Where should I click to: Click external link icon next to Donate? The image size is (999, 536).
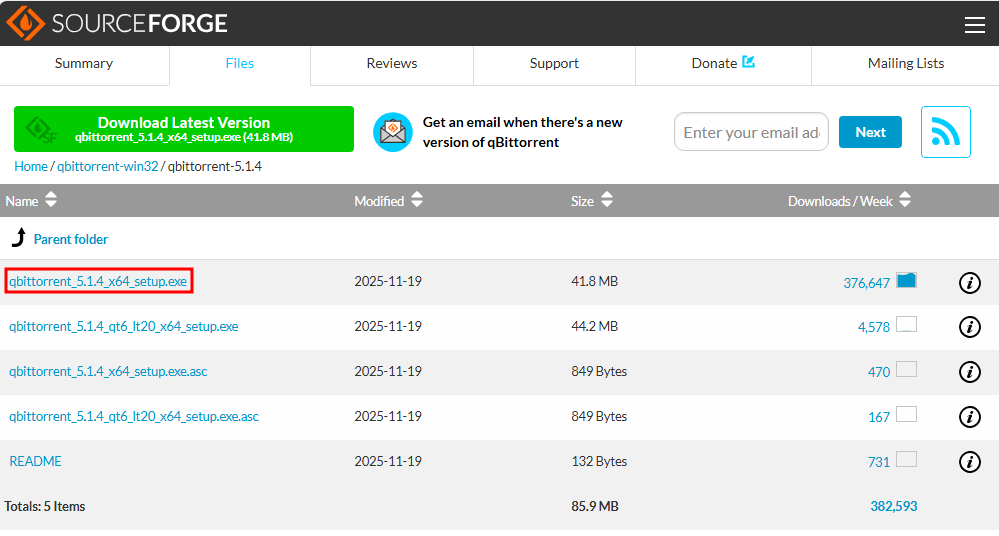[x=749, y=62]
